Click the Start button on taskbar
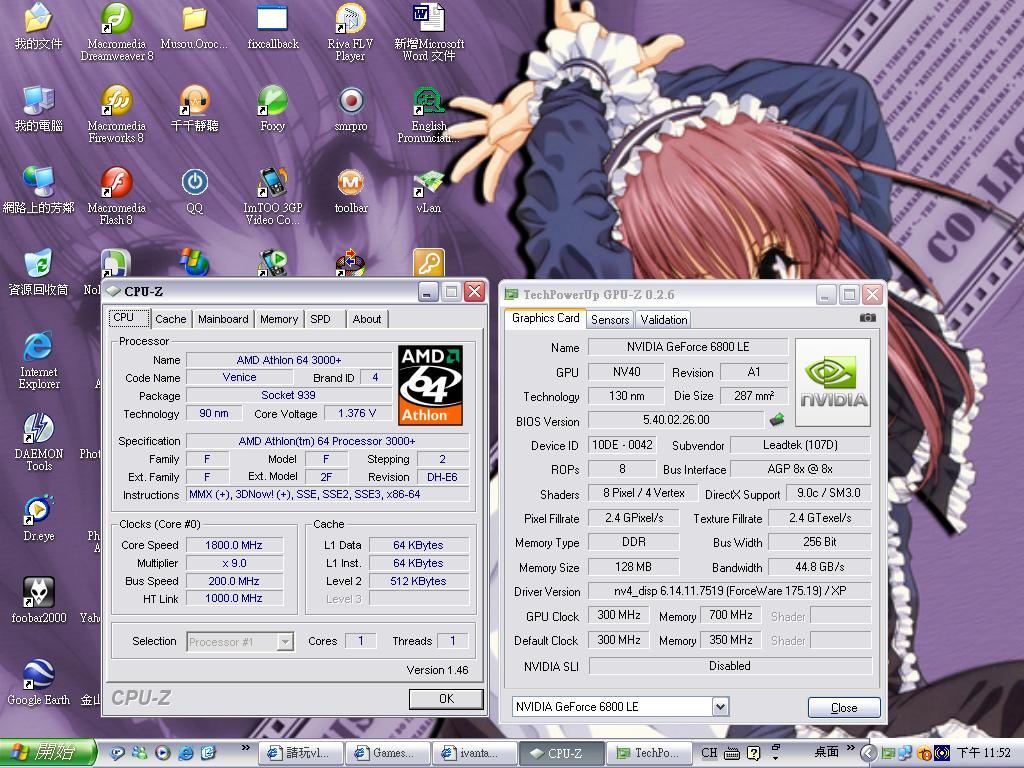Image resolution: width=1024 pixels, height=768 pixels. coord(48,752)
